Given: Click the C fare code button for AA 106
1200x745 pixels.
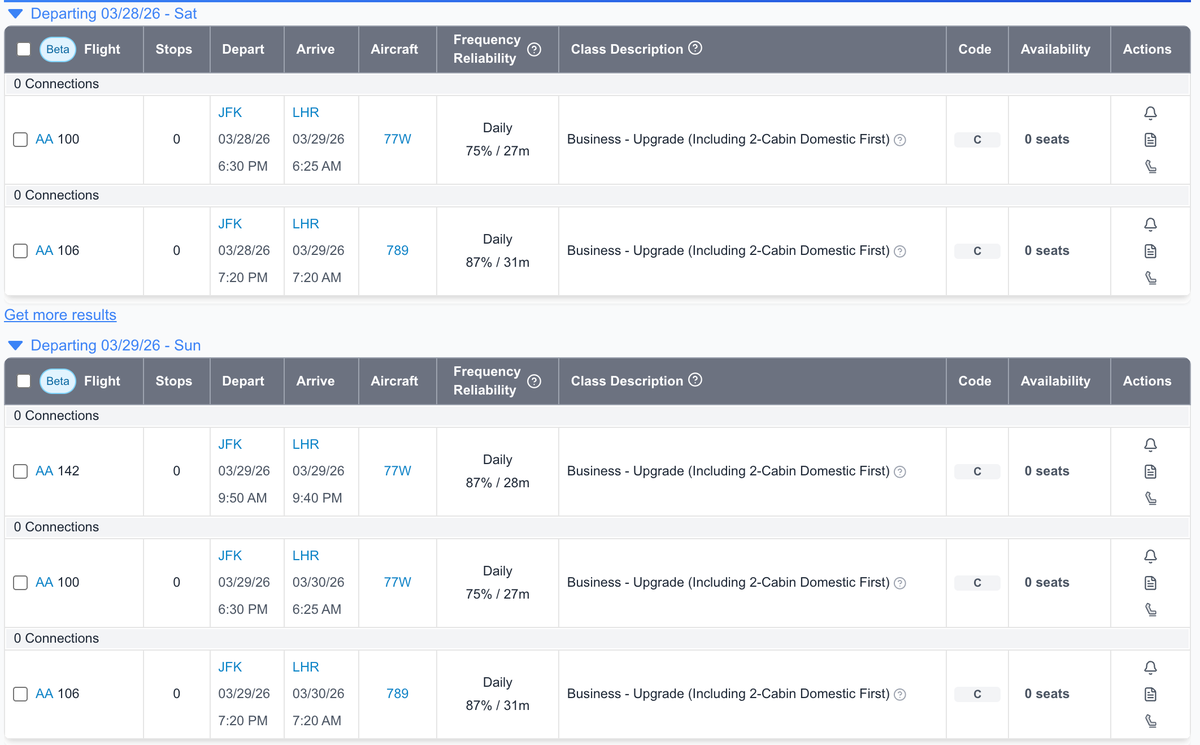Looking at the screenshot, I should coord(977,250).
